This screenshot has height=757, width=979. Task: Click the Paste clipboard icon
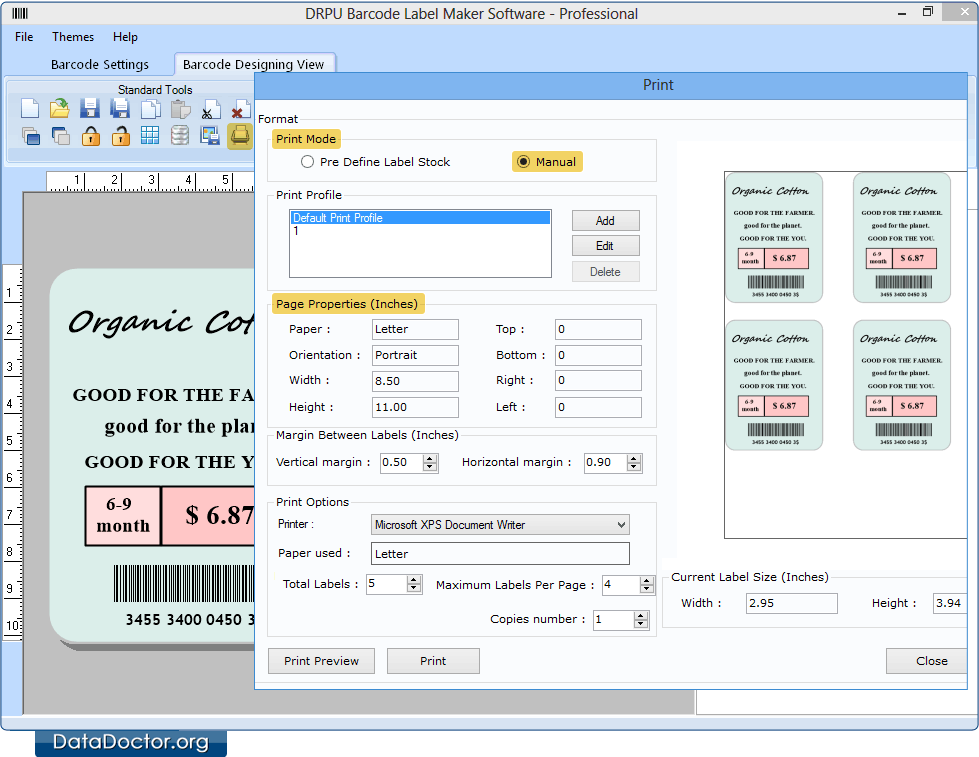click(180, 109)
